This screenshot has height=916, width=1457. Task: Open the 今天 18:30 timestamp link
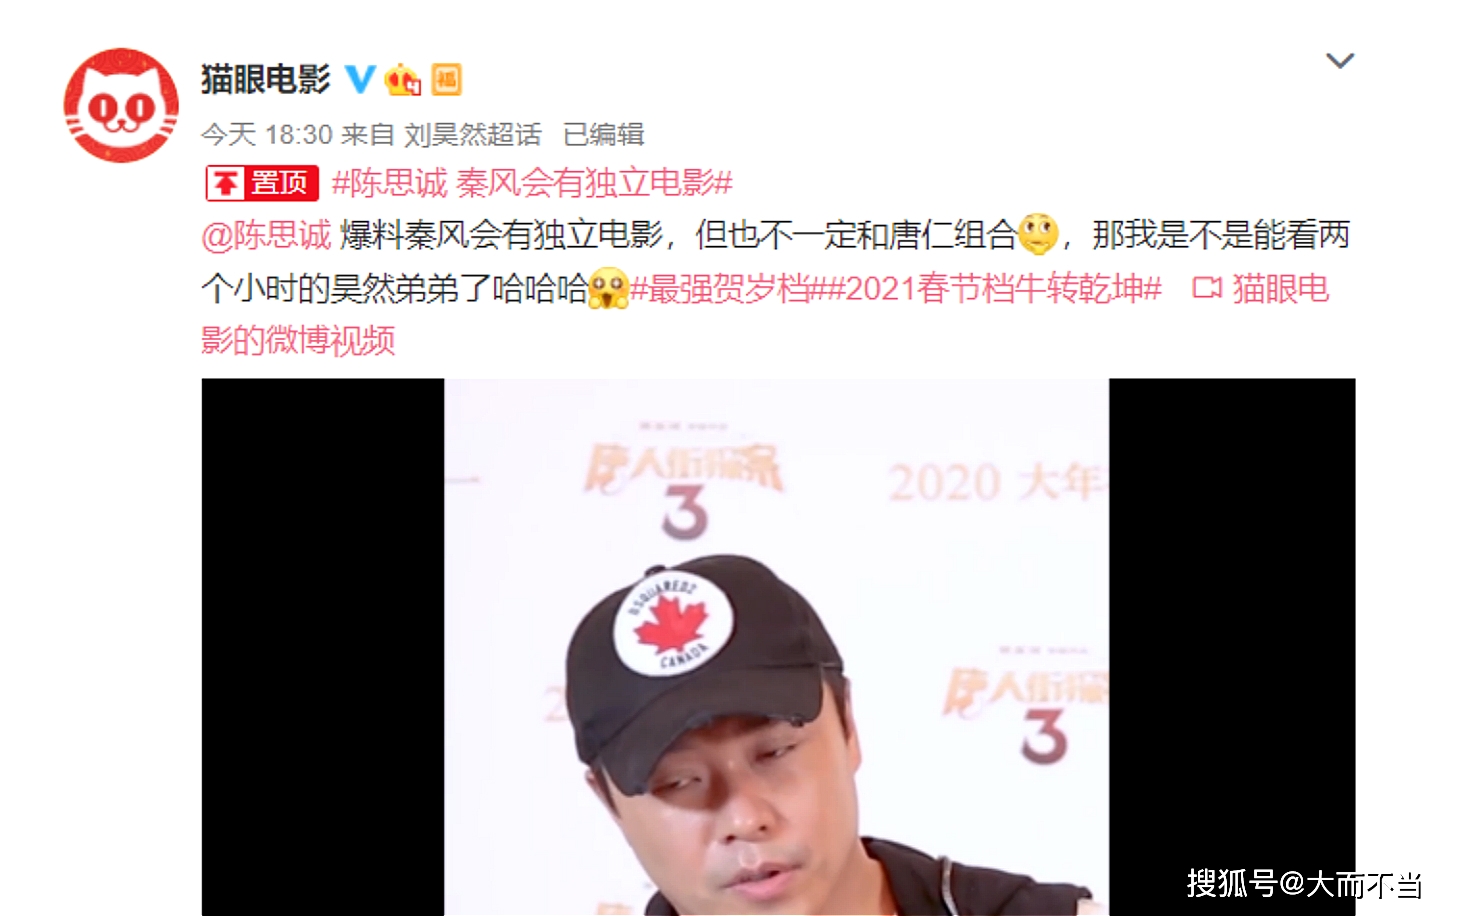267,134
